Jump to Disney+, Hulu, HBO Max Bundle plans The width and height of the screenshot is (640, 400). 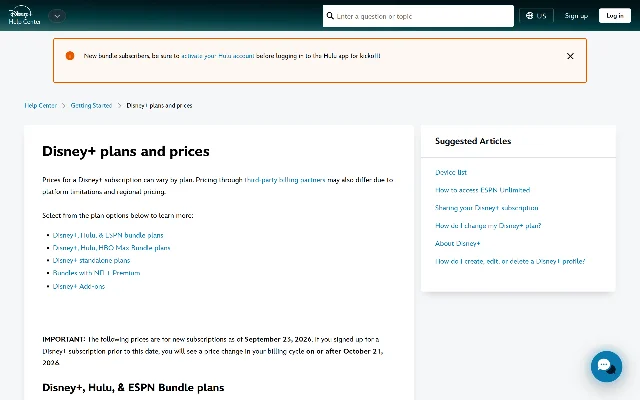tap(111, 248)
